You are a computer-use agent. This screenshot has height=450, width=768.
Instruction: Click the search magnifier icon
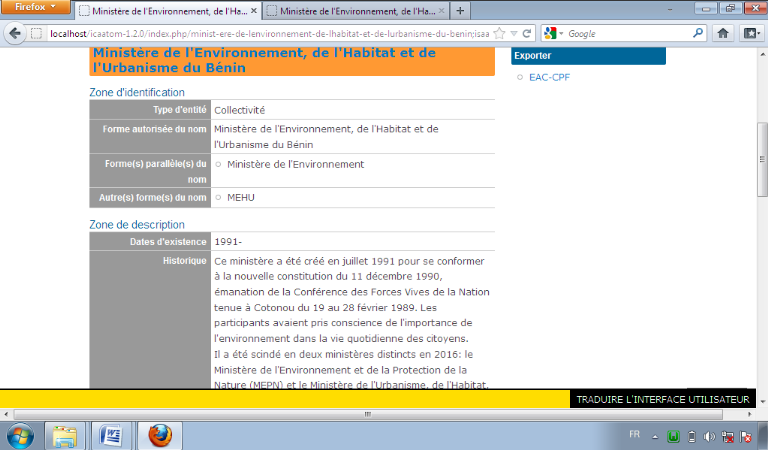[698, 33]
